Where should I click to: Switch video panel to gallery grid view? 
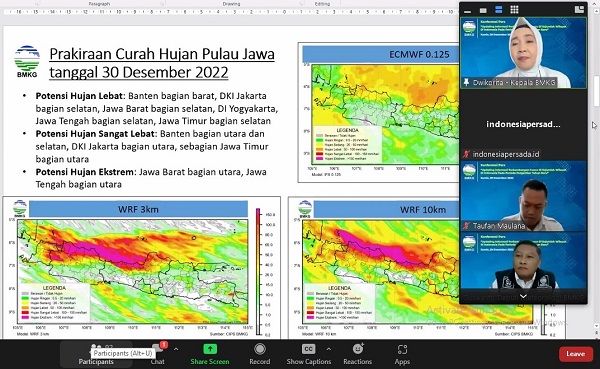click(x=514, y=10)
